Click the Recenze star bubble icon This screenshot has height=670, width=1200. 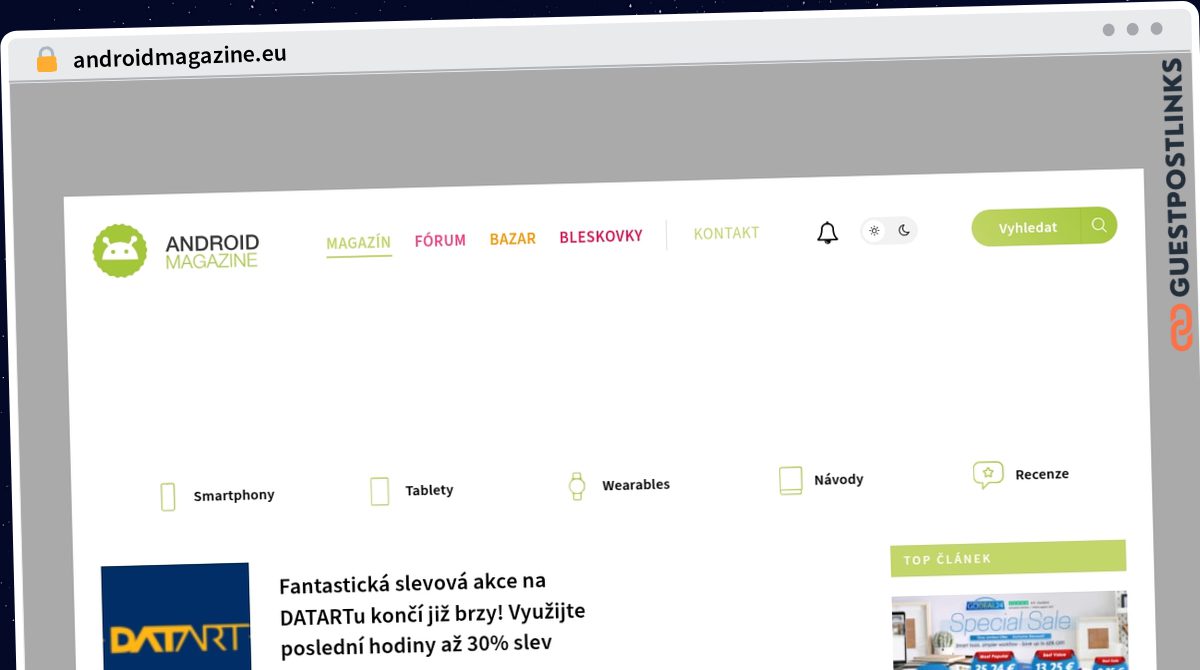pos(988,475)
